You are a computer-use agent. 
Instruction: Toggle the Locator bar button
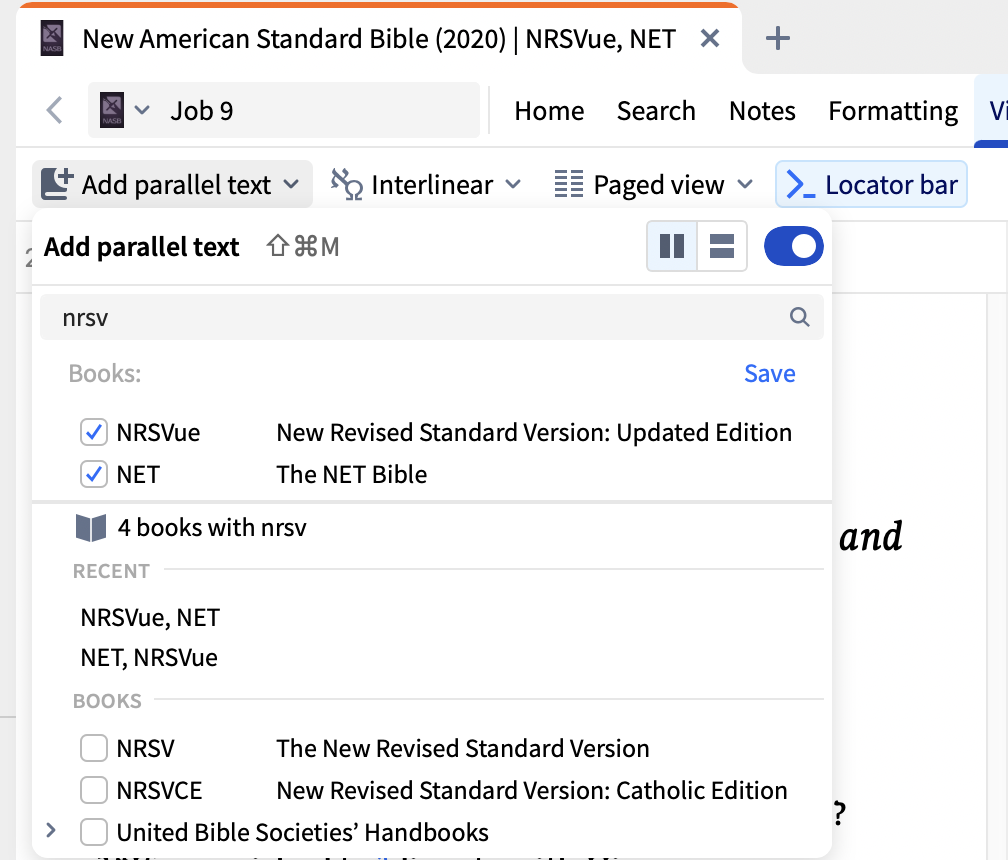[871, 185]
